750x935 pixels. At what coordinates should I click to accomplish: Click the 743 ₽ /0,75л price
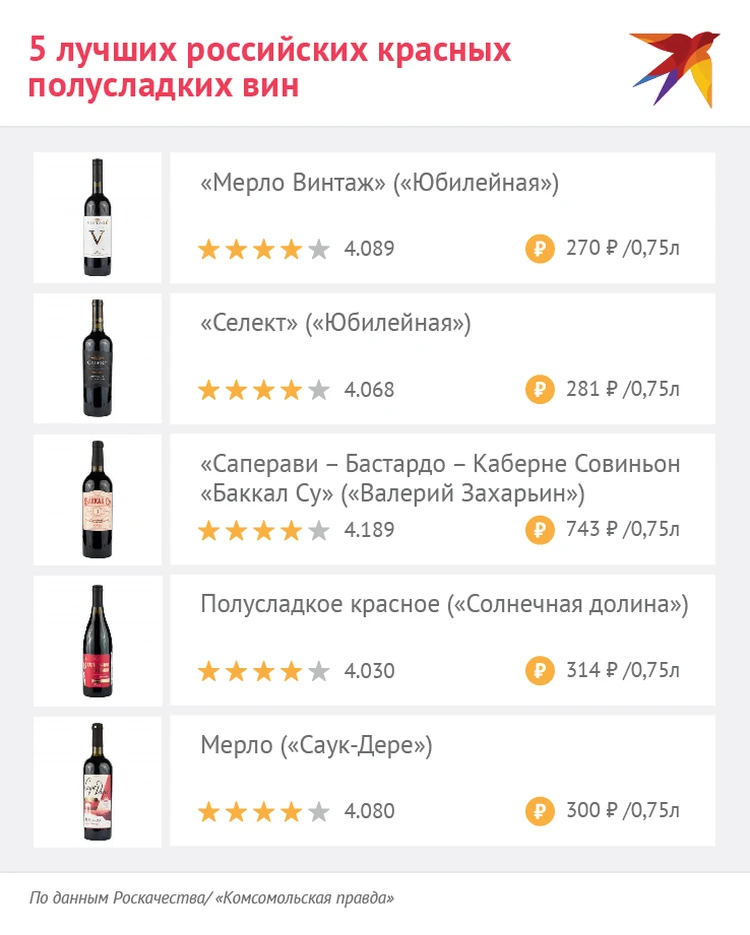(622, 530)
